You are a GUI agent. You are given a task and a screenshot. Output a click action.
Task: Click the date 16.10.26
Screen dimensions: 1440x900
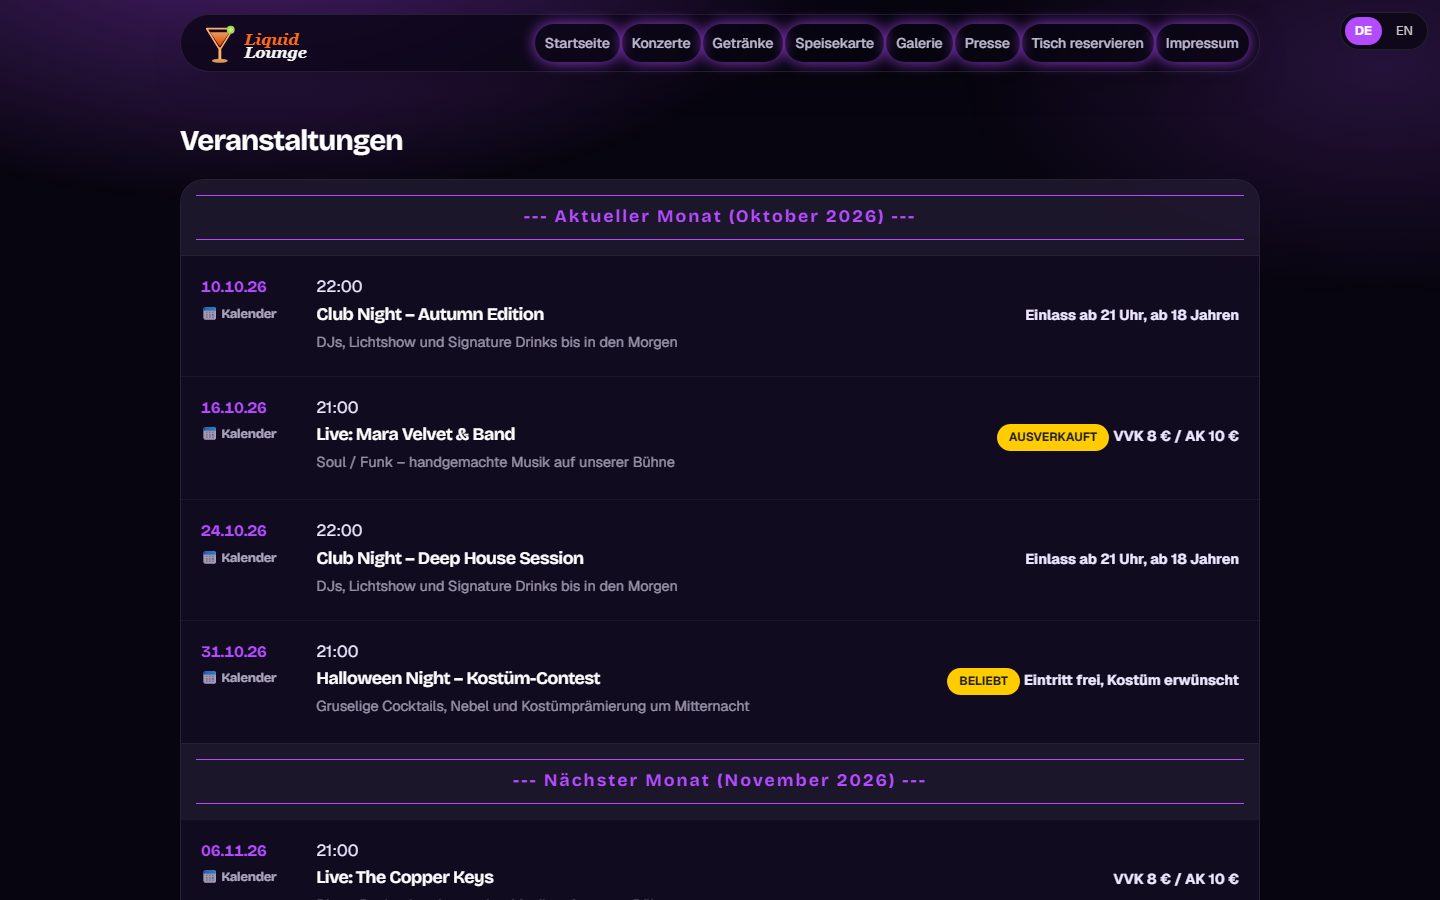click(234, 408)
